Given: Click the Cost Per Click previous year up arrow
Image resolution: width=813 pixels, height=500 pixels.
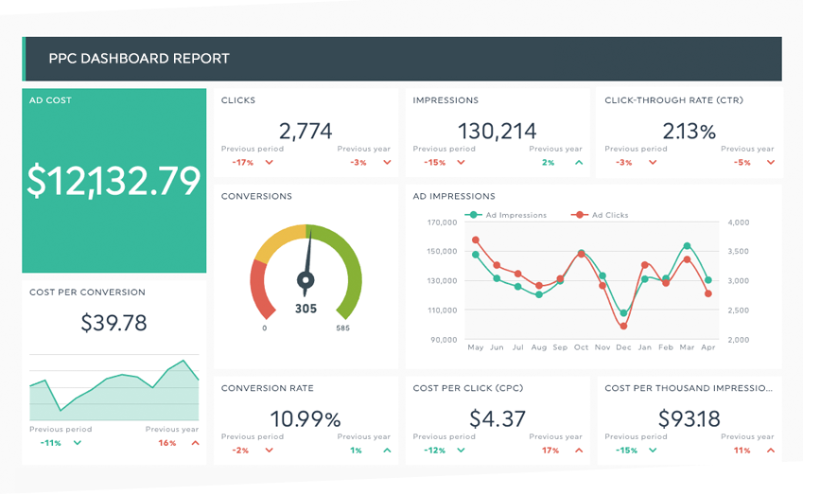Looking at the screenshot, I should point(577,450).
